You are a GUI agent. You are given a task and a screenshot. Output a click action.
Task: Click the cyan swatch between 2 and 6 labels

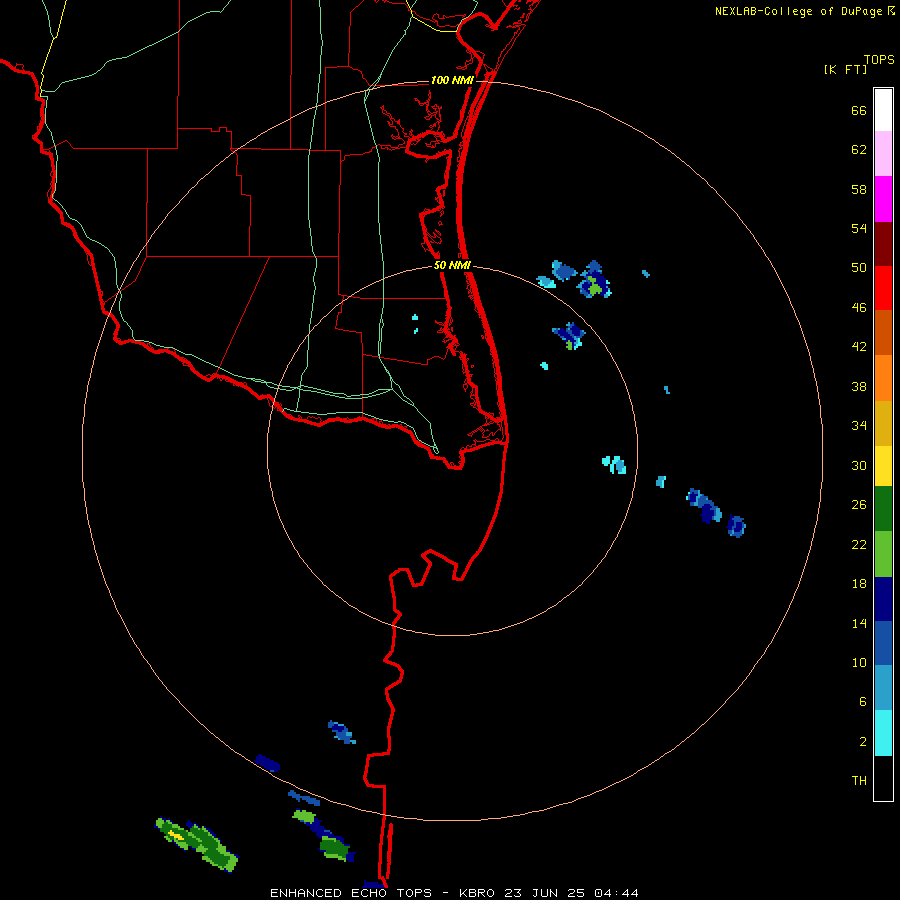click(883, 733)
